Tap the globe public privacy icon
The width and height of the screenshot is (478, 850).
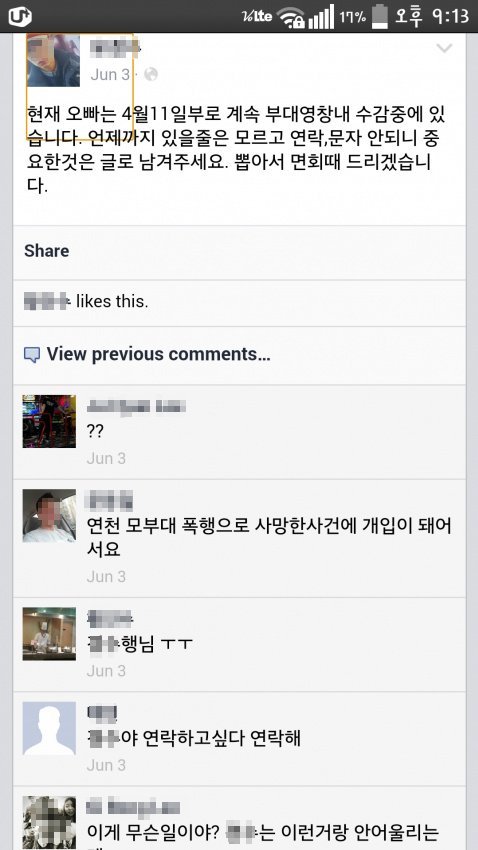151,74
